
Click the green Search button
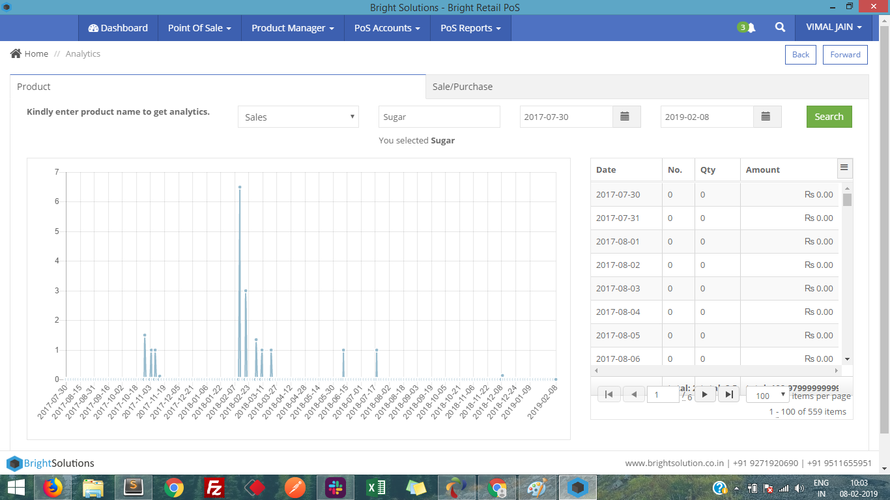pos(829,116)
